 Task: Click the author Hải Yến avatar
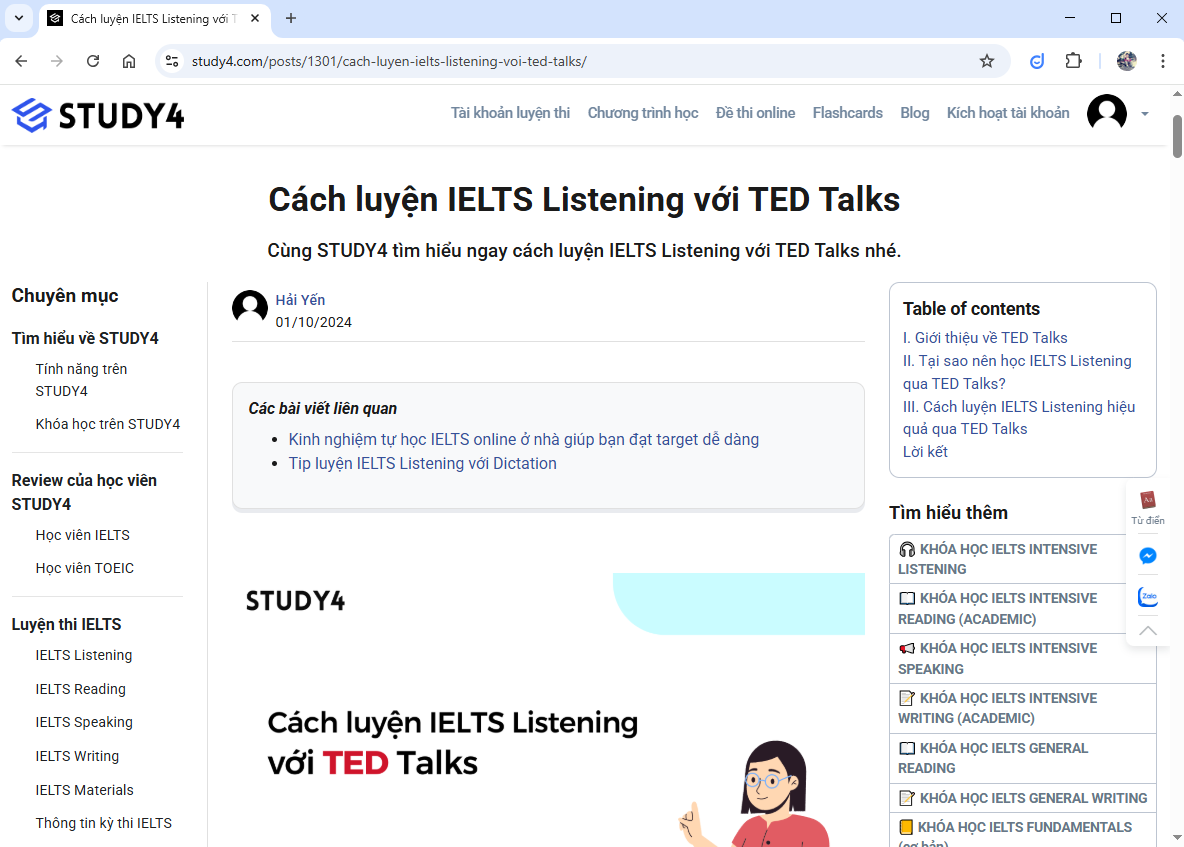[x=250, y=308]
